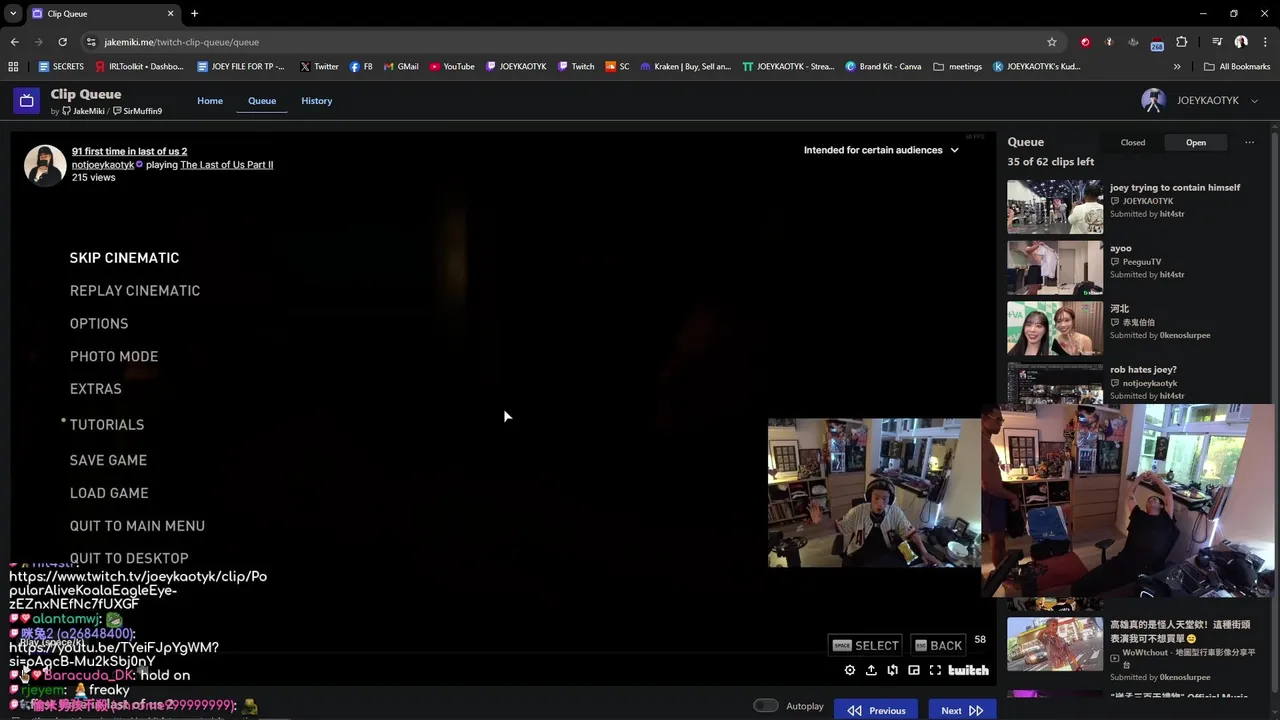
Task: Open the tab search dropdown arrow
Action: pyautogui.click(x=13, y=13)
